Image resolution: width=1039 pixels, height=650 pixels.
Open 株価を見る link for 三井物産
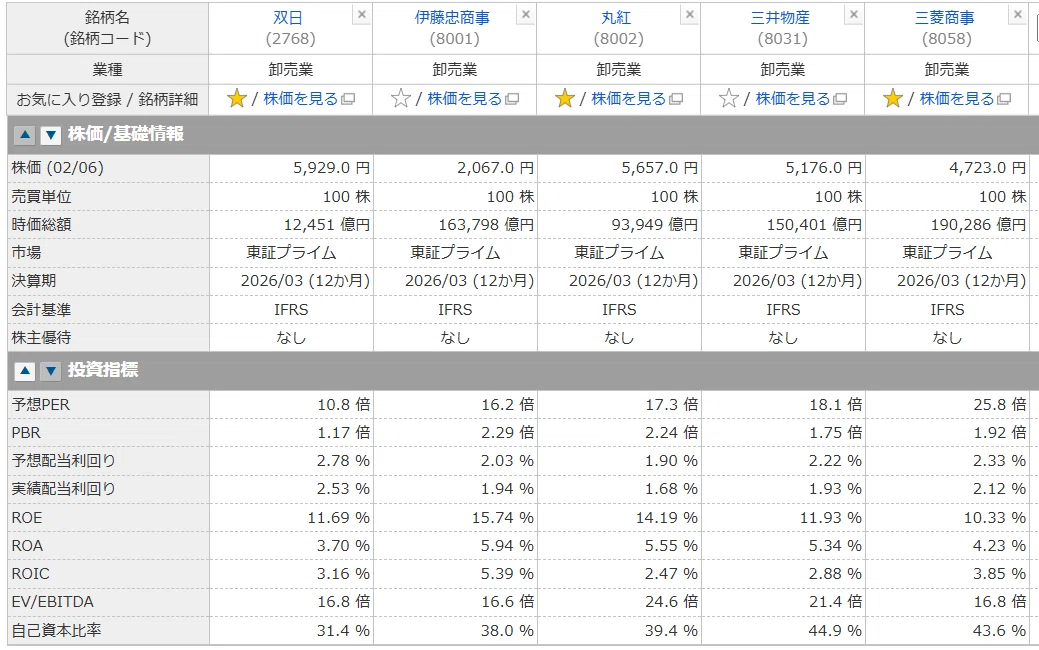point(793,99)
